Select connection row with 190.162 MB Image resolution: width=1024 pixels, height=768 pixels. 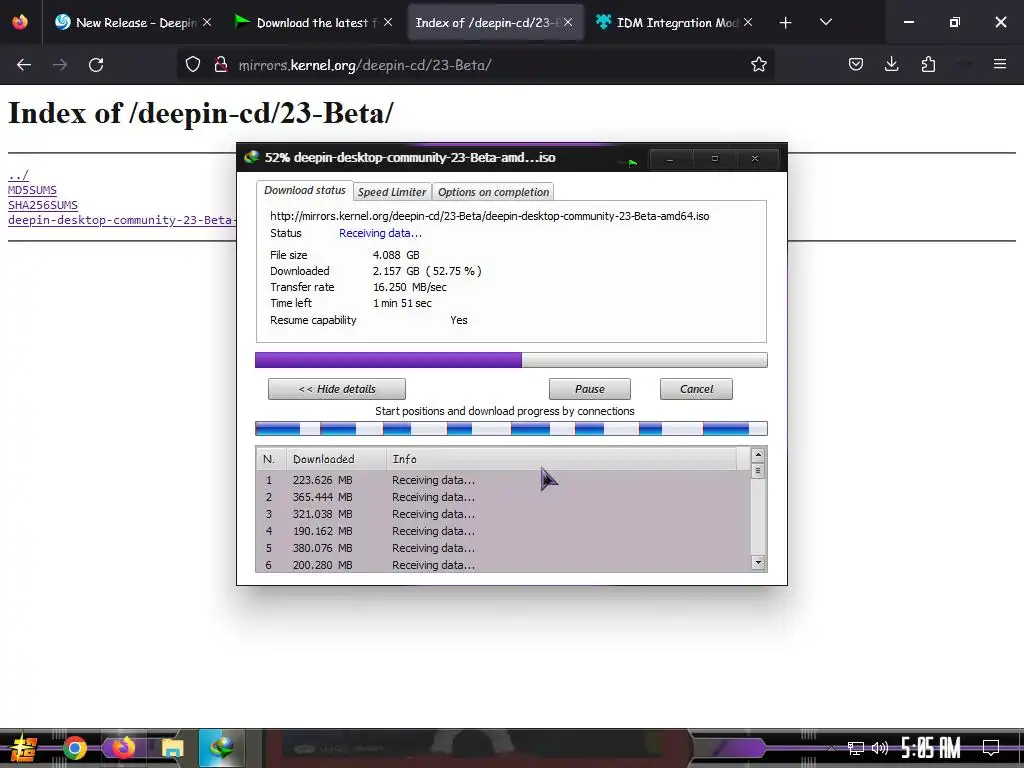pyautogui.click(x=503, y=531)
